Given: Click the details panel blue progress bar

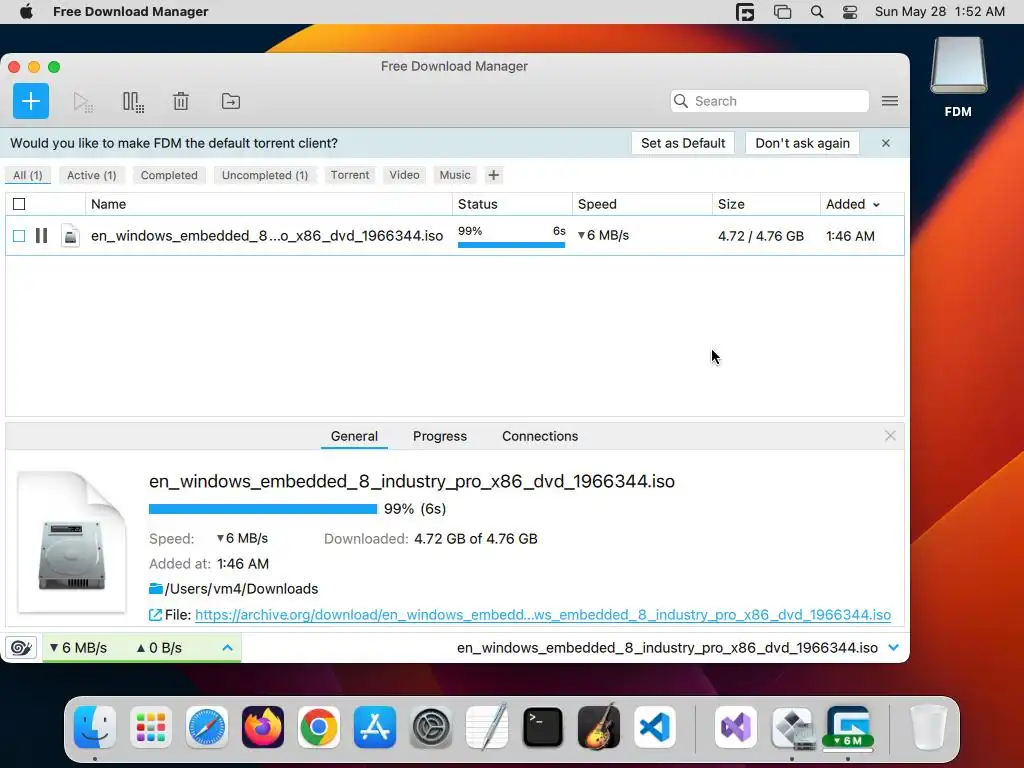Looking at the screenshot, I should click(x=263, y=509).
